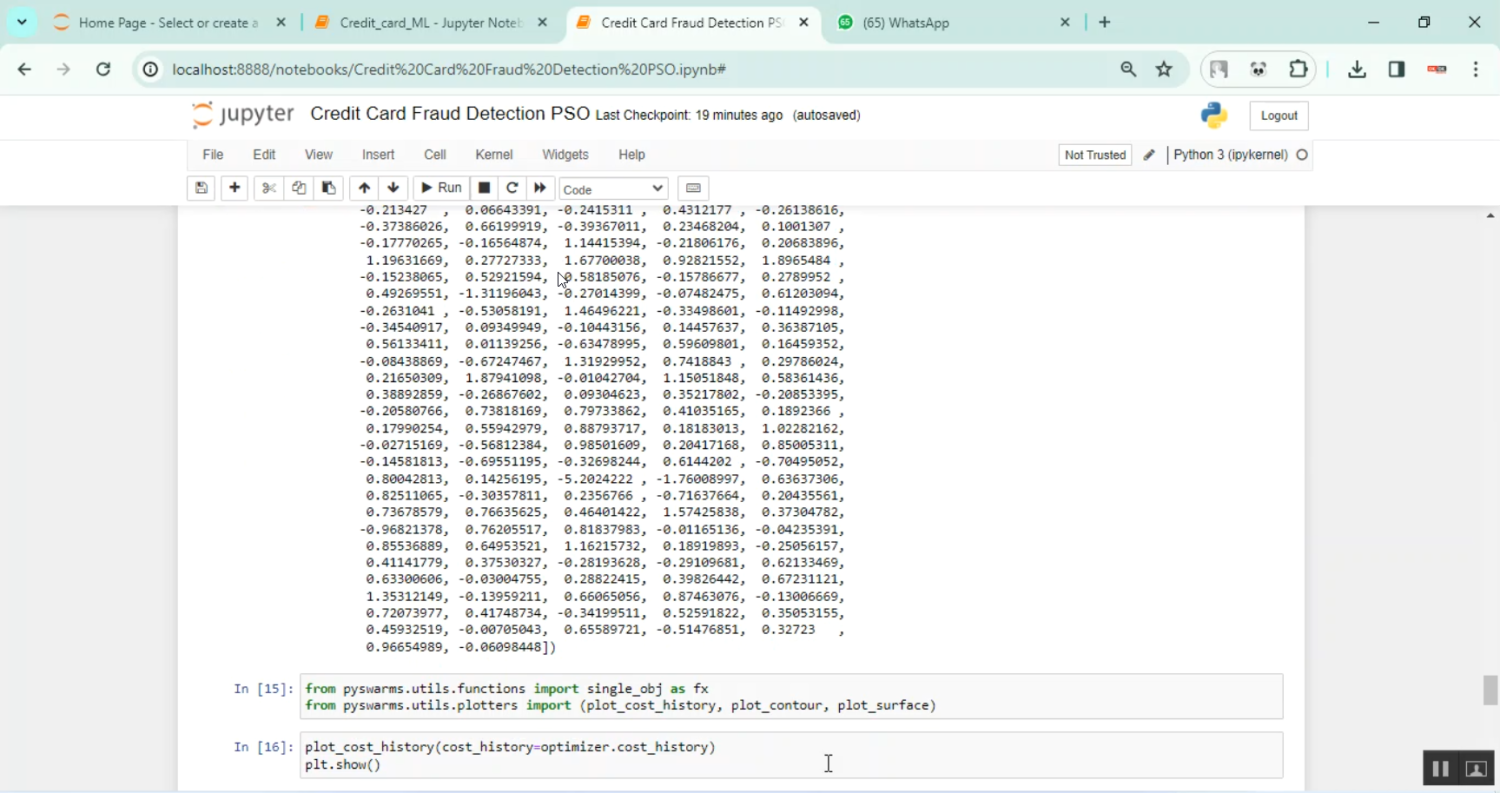Screen dimensions: 1500x793
Task: Restart the kernel using circular arrow
Action: [512, 188]
